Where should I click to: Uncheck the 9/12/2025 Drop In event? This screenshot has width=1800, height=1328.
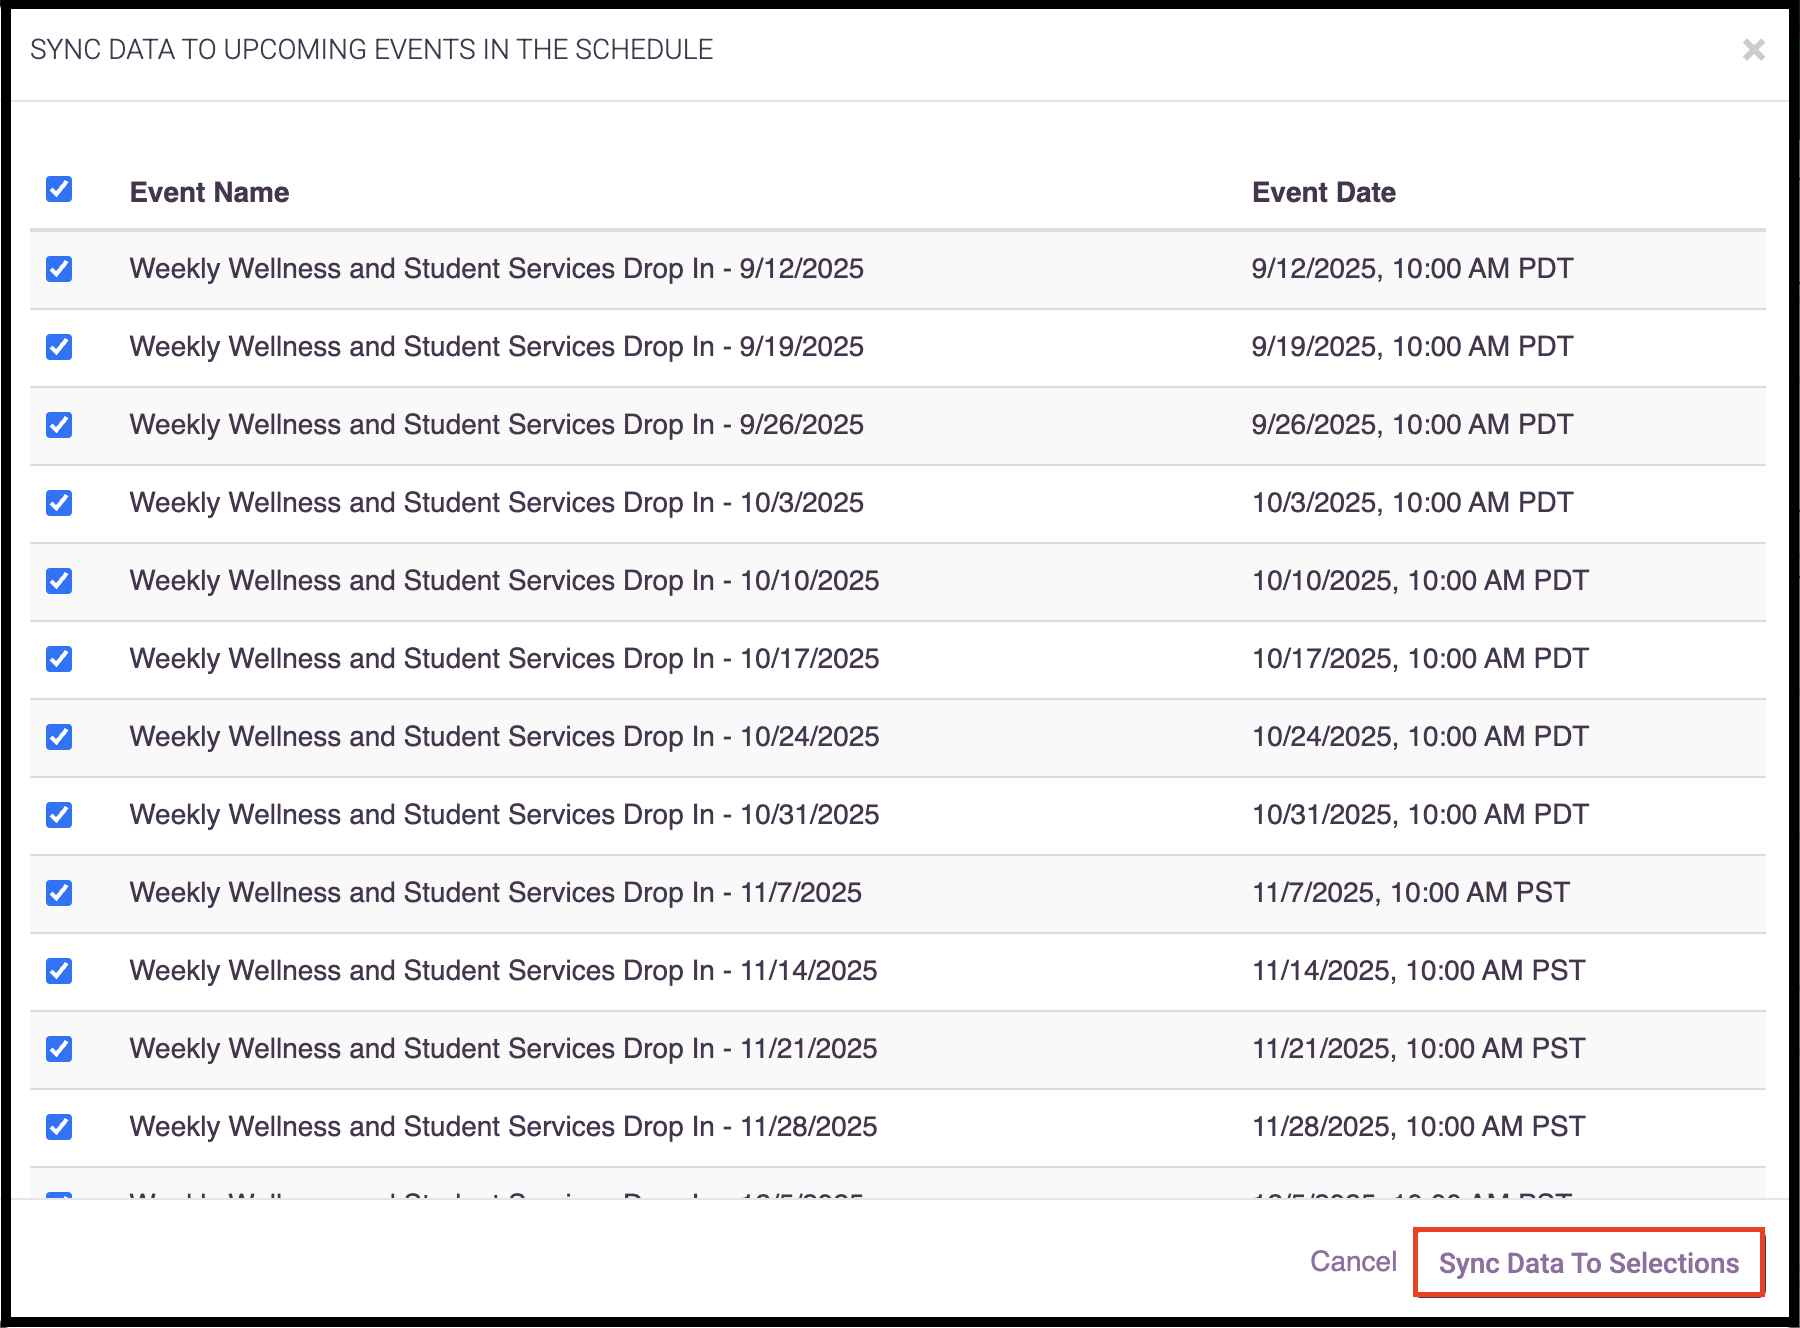coord(59,269)
